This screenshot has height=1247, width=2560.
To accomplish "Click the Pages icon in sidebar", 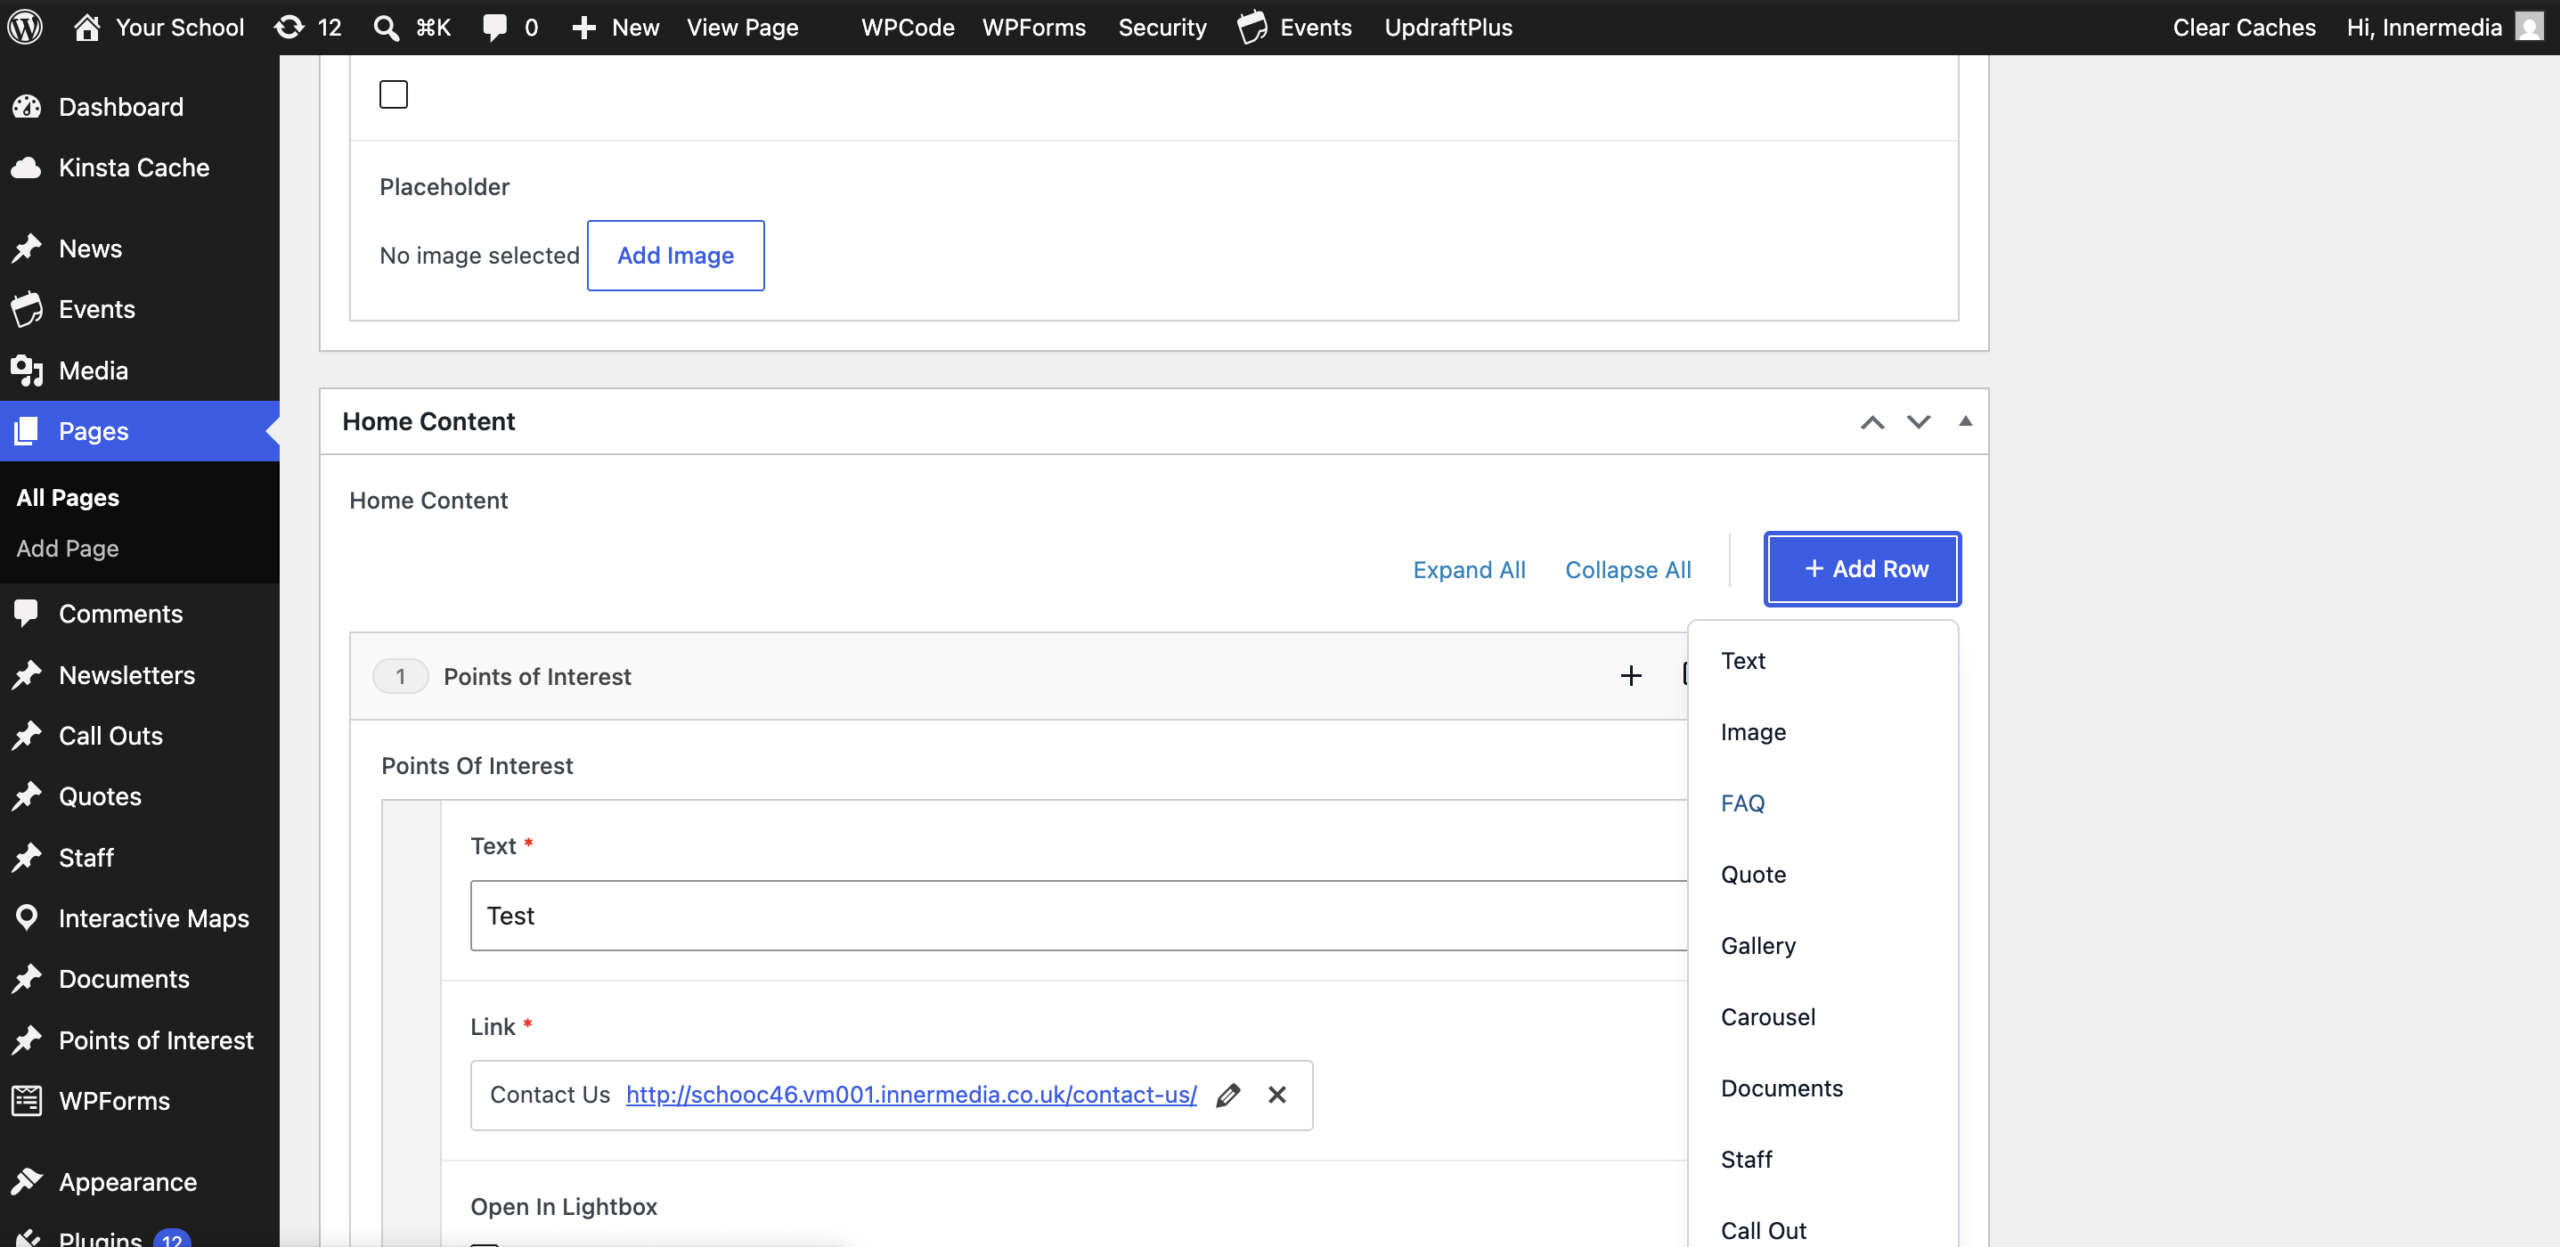I will pos(27,431).
